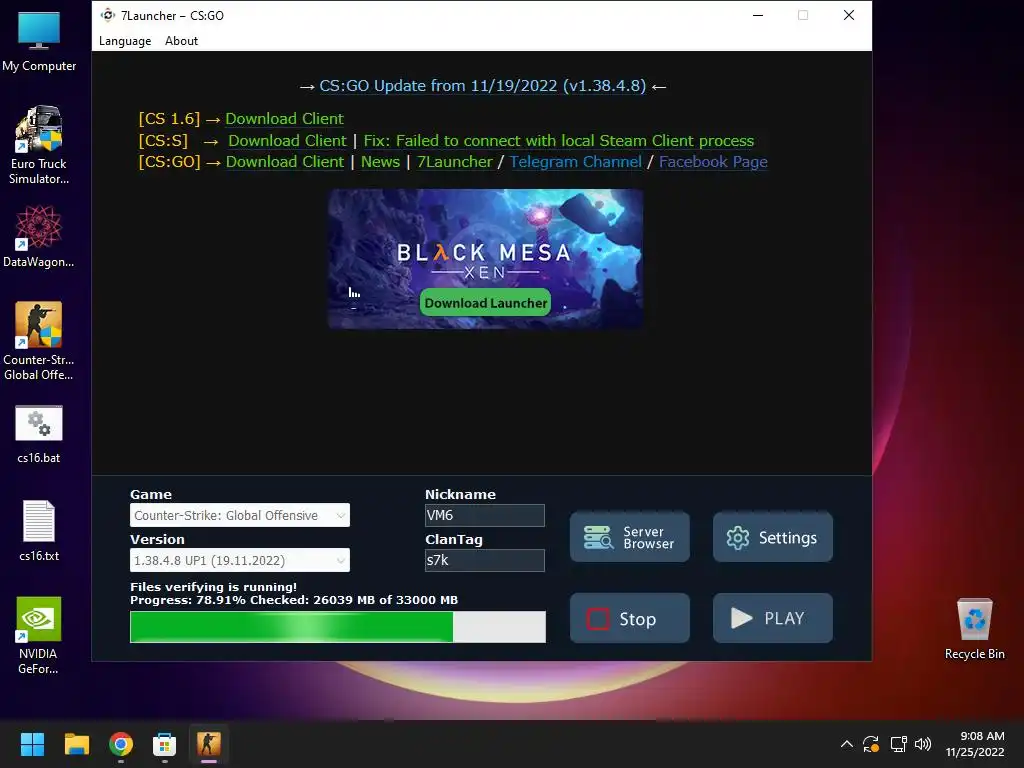
Task: Click the PLAY button
Action: pos(773,618)
